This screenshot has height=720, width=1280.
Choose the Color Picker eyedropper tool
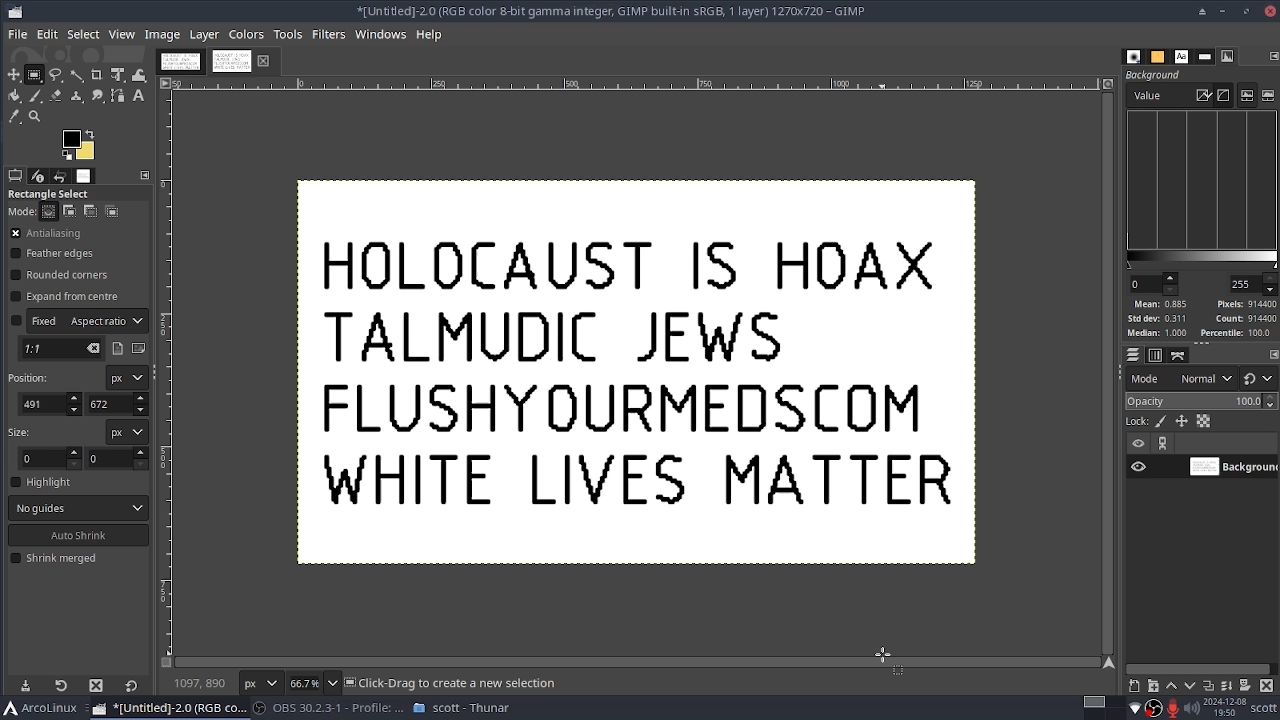tap(14, 117)
